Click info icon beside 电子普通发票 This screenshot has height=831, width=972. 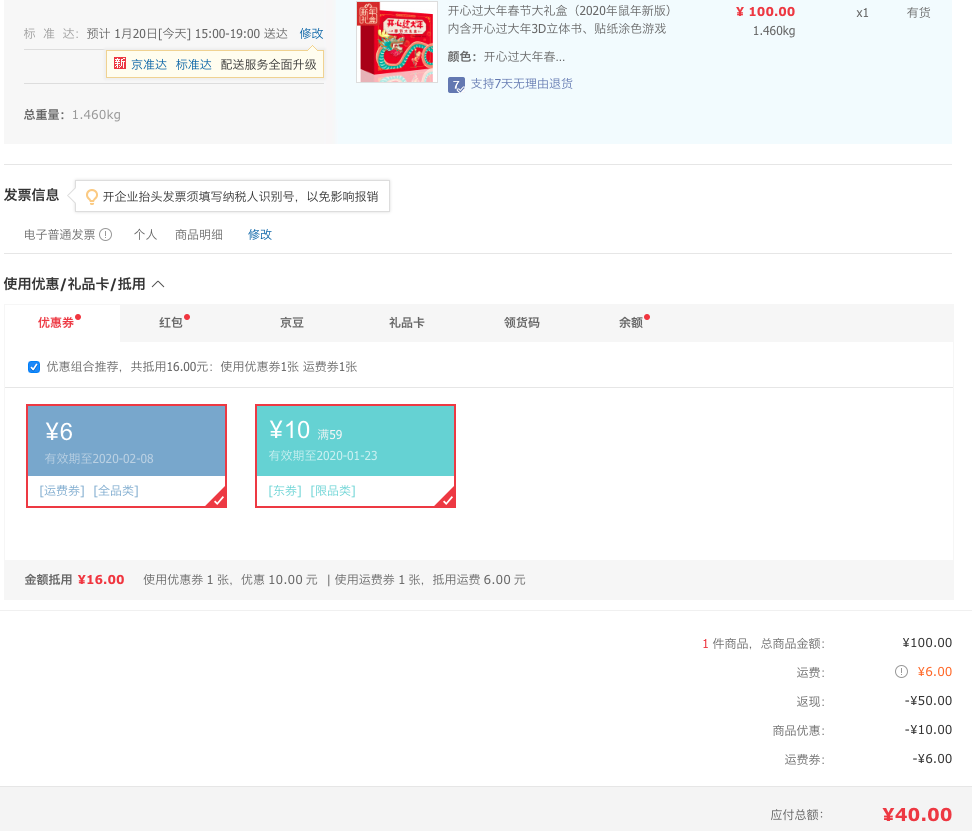pos(106,234)
